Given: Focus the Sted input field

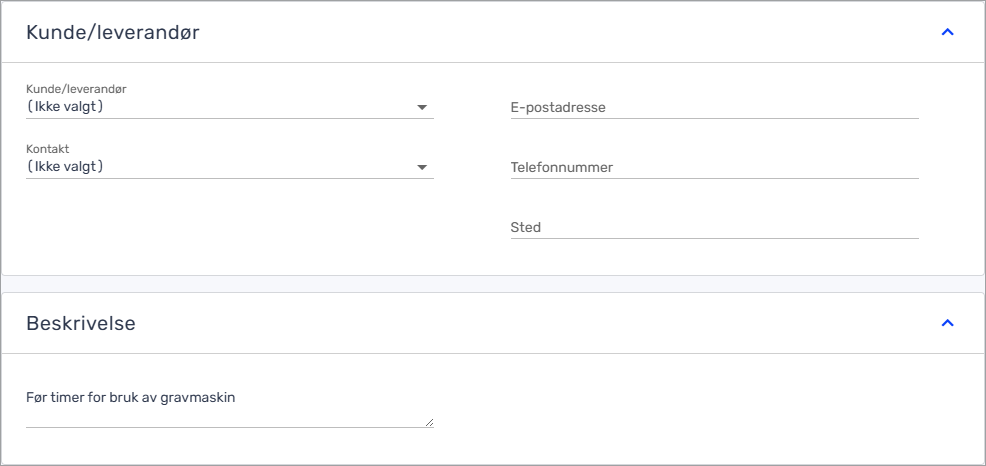Looking at the screenshot, I should (x=714, y=227).
